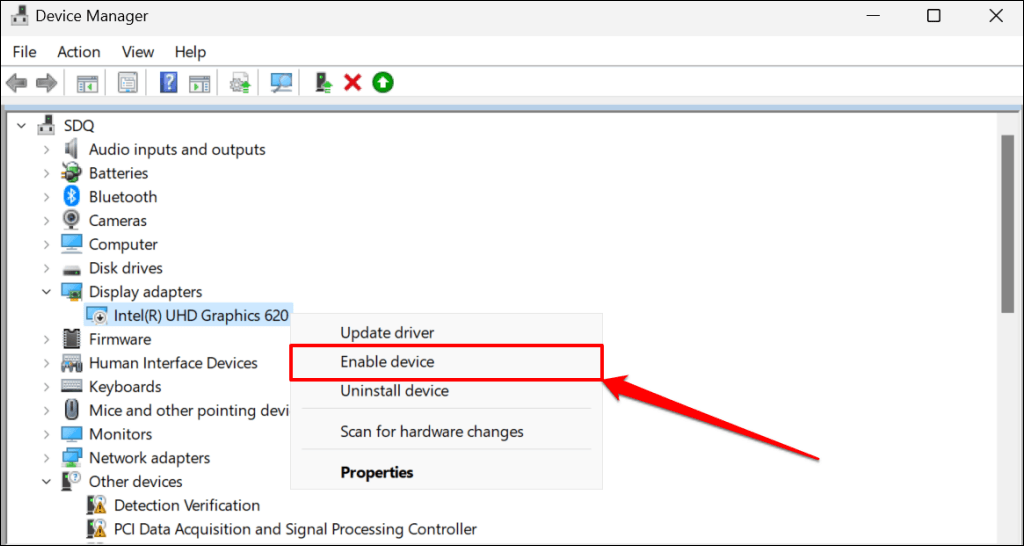Viewport: 1024px width, 546px height.
Task: Click the computer icon beside SDQ root
Action: (x=46, y=125)
